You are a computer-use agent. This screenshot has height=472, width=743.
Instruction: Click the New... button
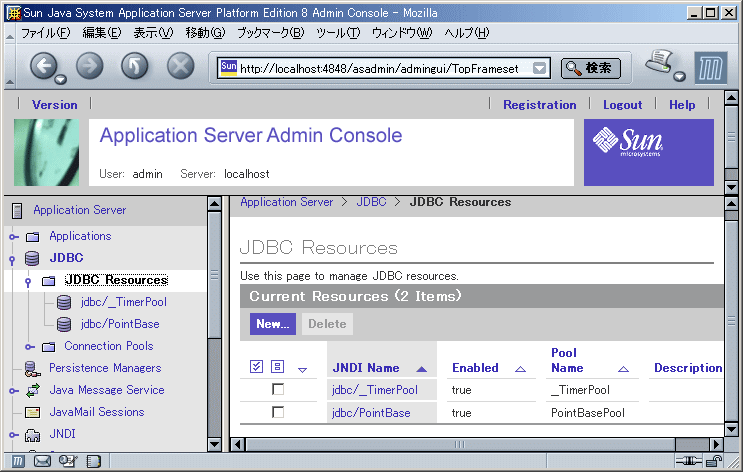pos(272,324)
